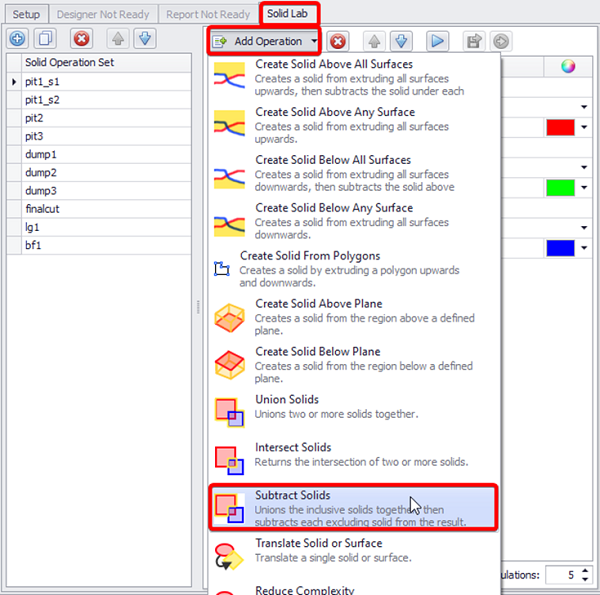Click the row indicator arrow beside pit1_s1

coord(14,82)
